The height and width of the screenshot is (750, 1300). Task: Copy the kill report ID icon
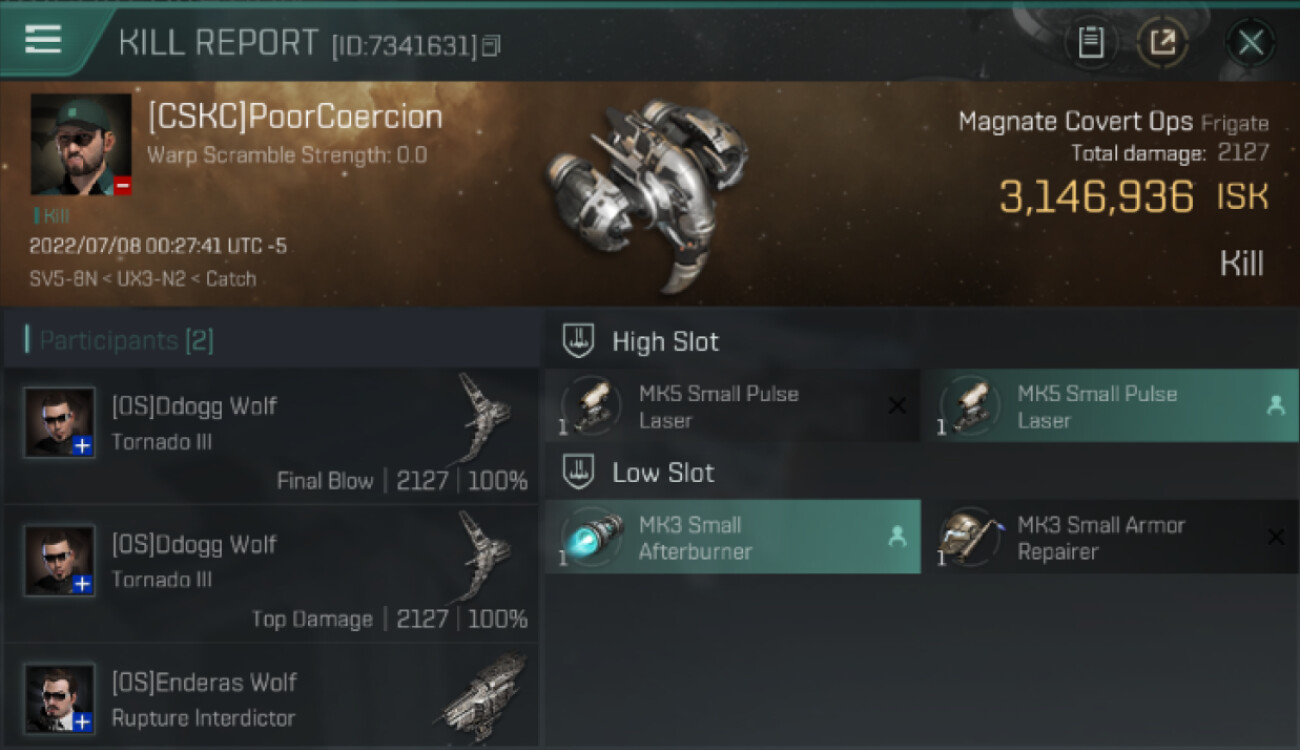[491, 46]
